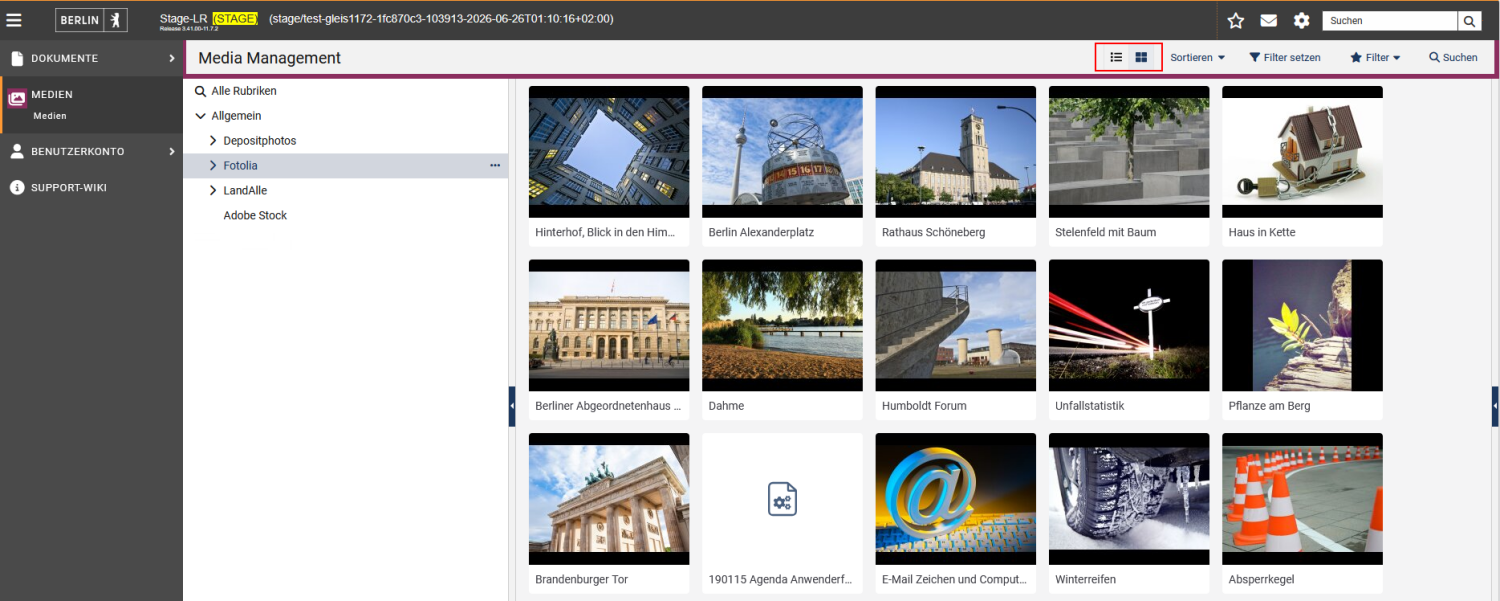Open the Support-Wiki link

pos(91,188)
